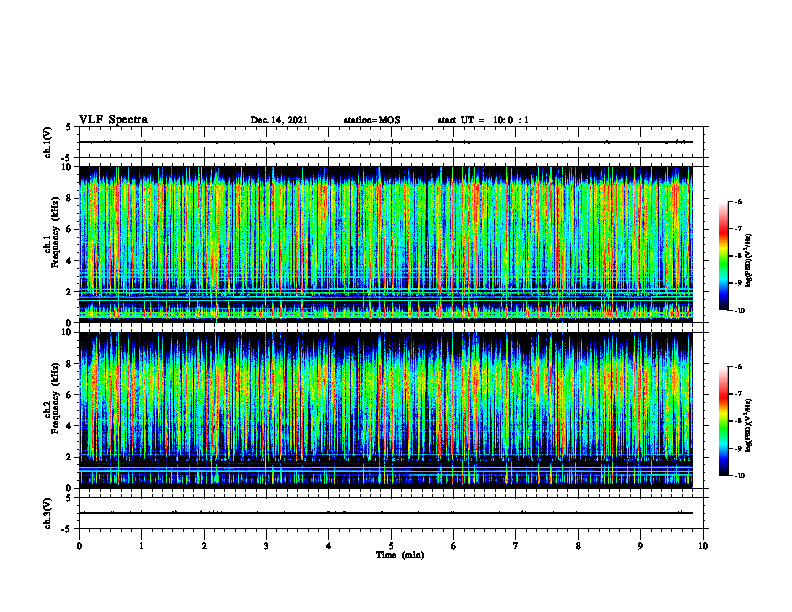Click the time axis tick label "7"
The image size is (792, 612).
tap(516, 546)
